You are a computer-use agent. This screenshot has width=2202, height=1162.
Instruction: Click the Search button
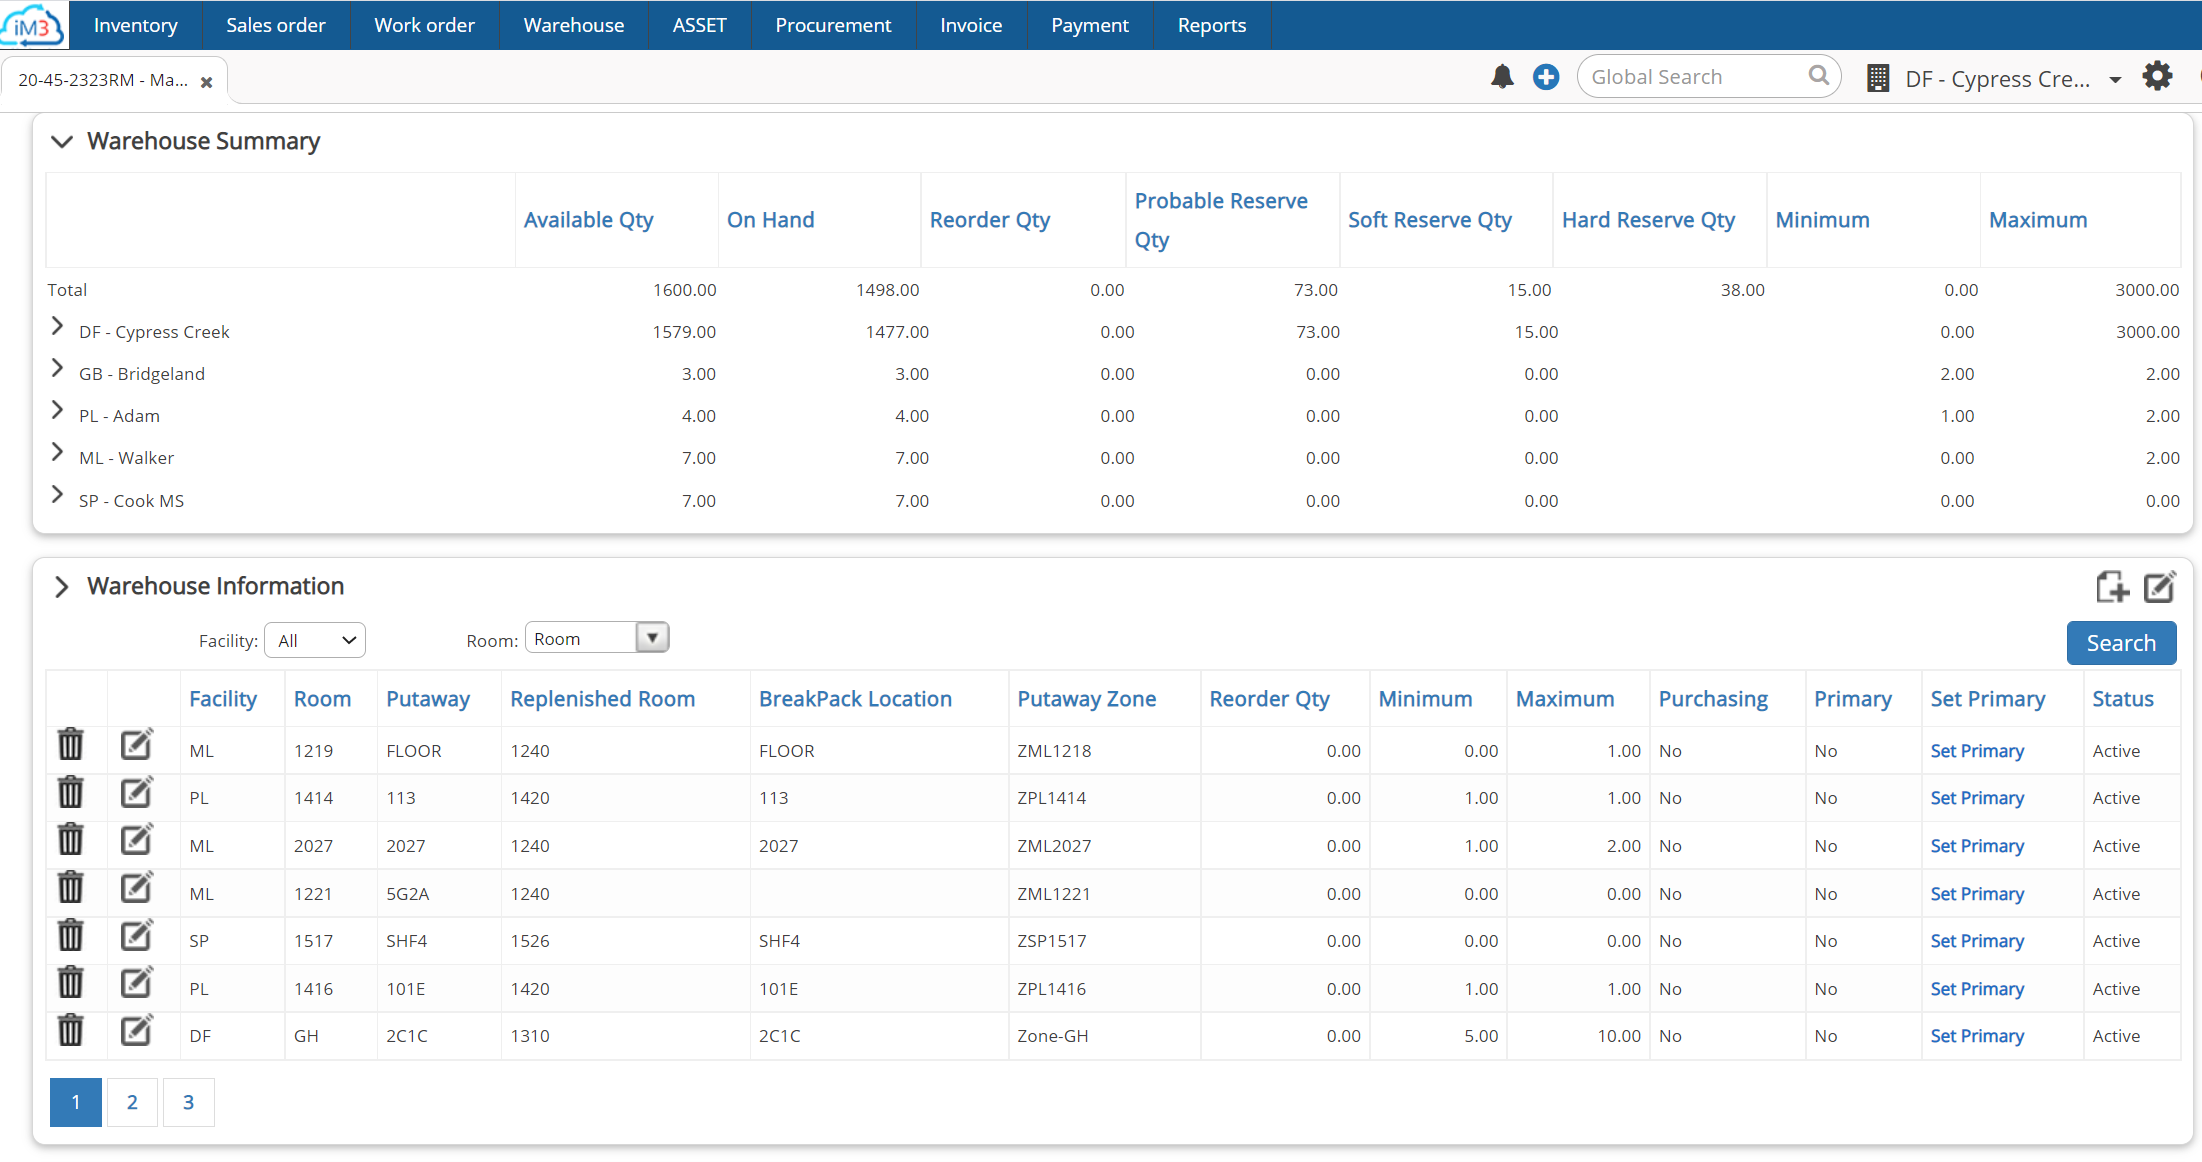click(2121, 642)
